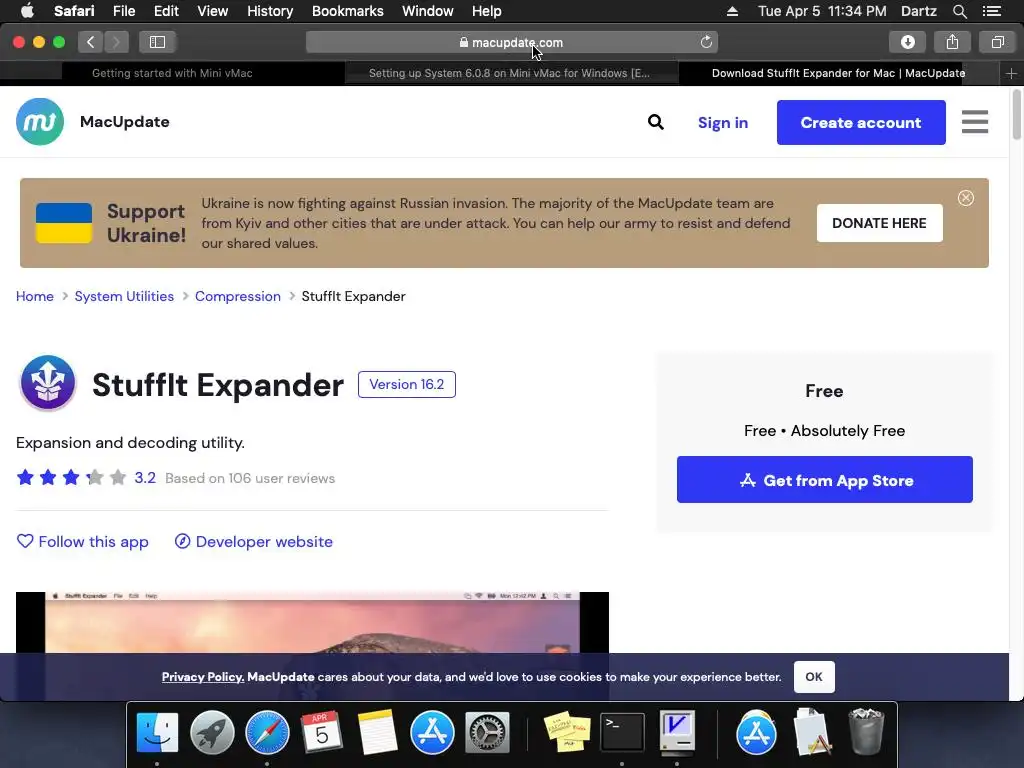The height and width of the screenshot is (768, 1024).
Task: Open the hamburger menu on MacUpdate
Action: 974,122
